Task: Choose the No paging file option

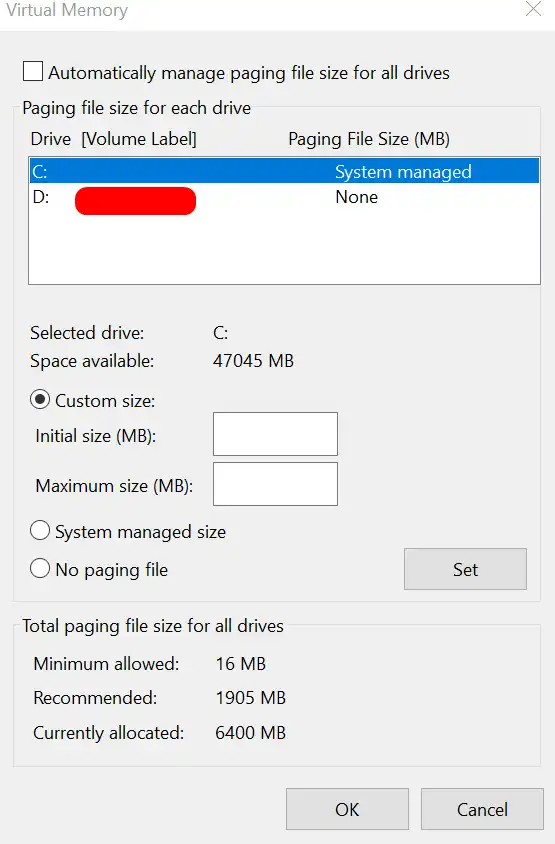Action: [40, 568]
